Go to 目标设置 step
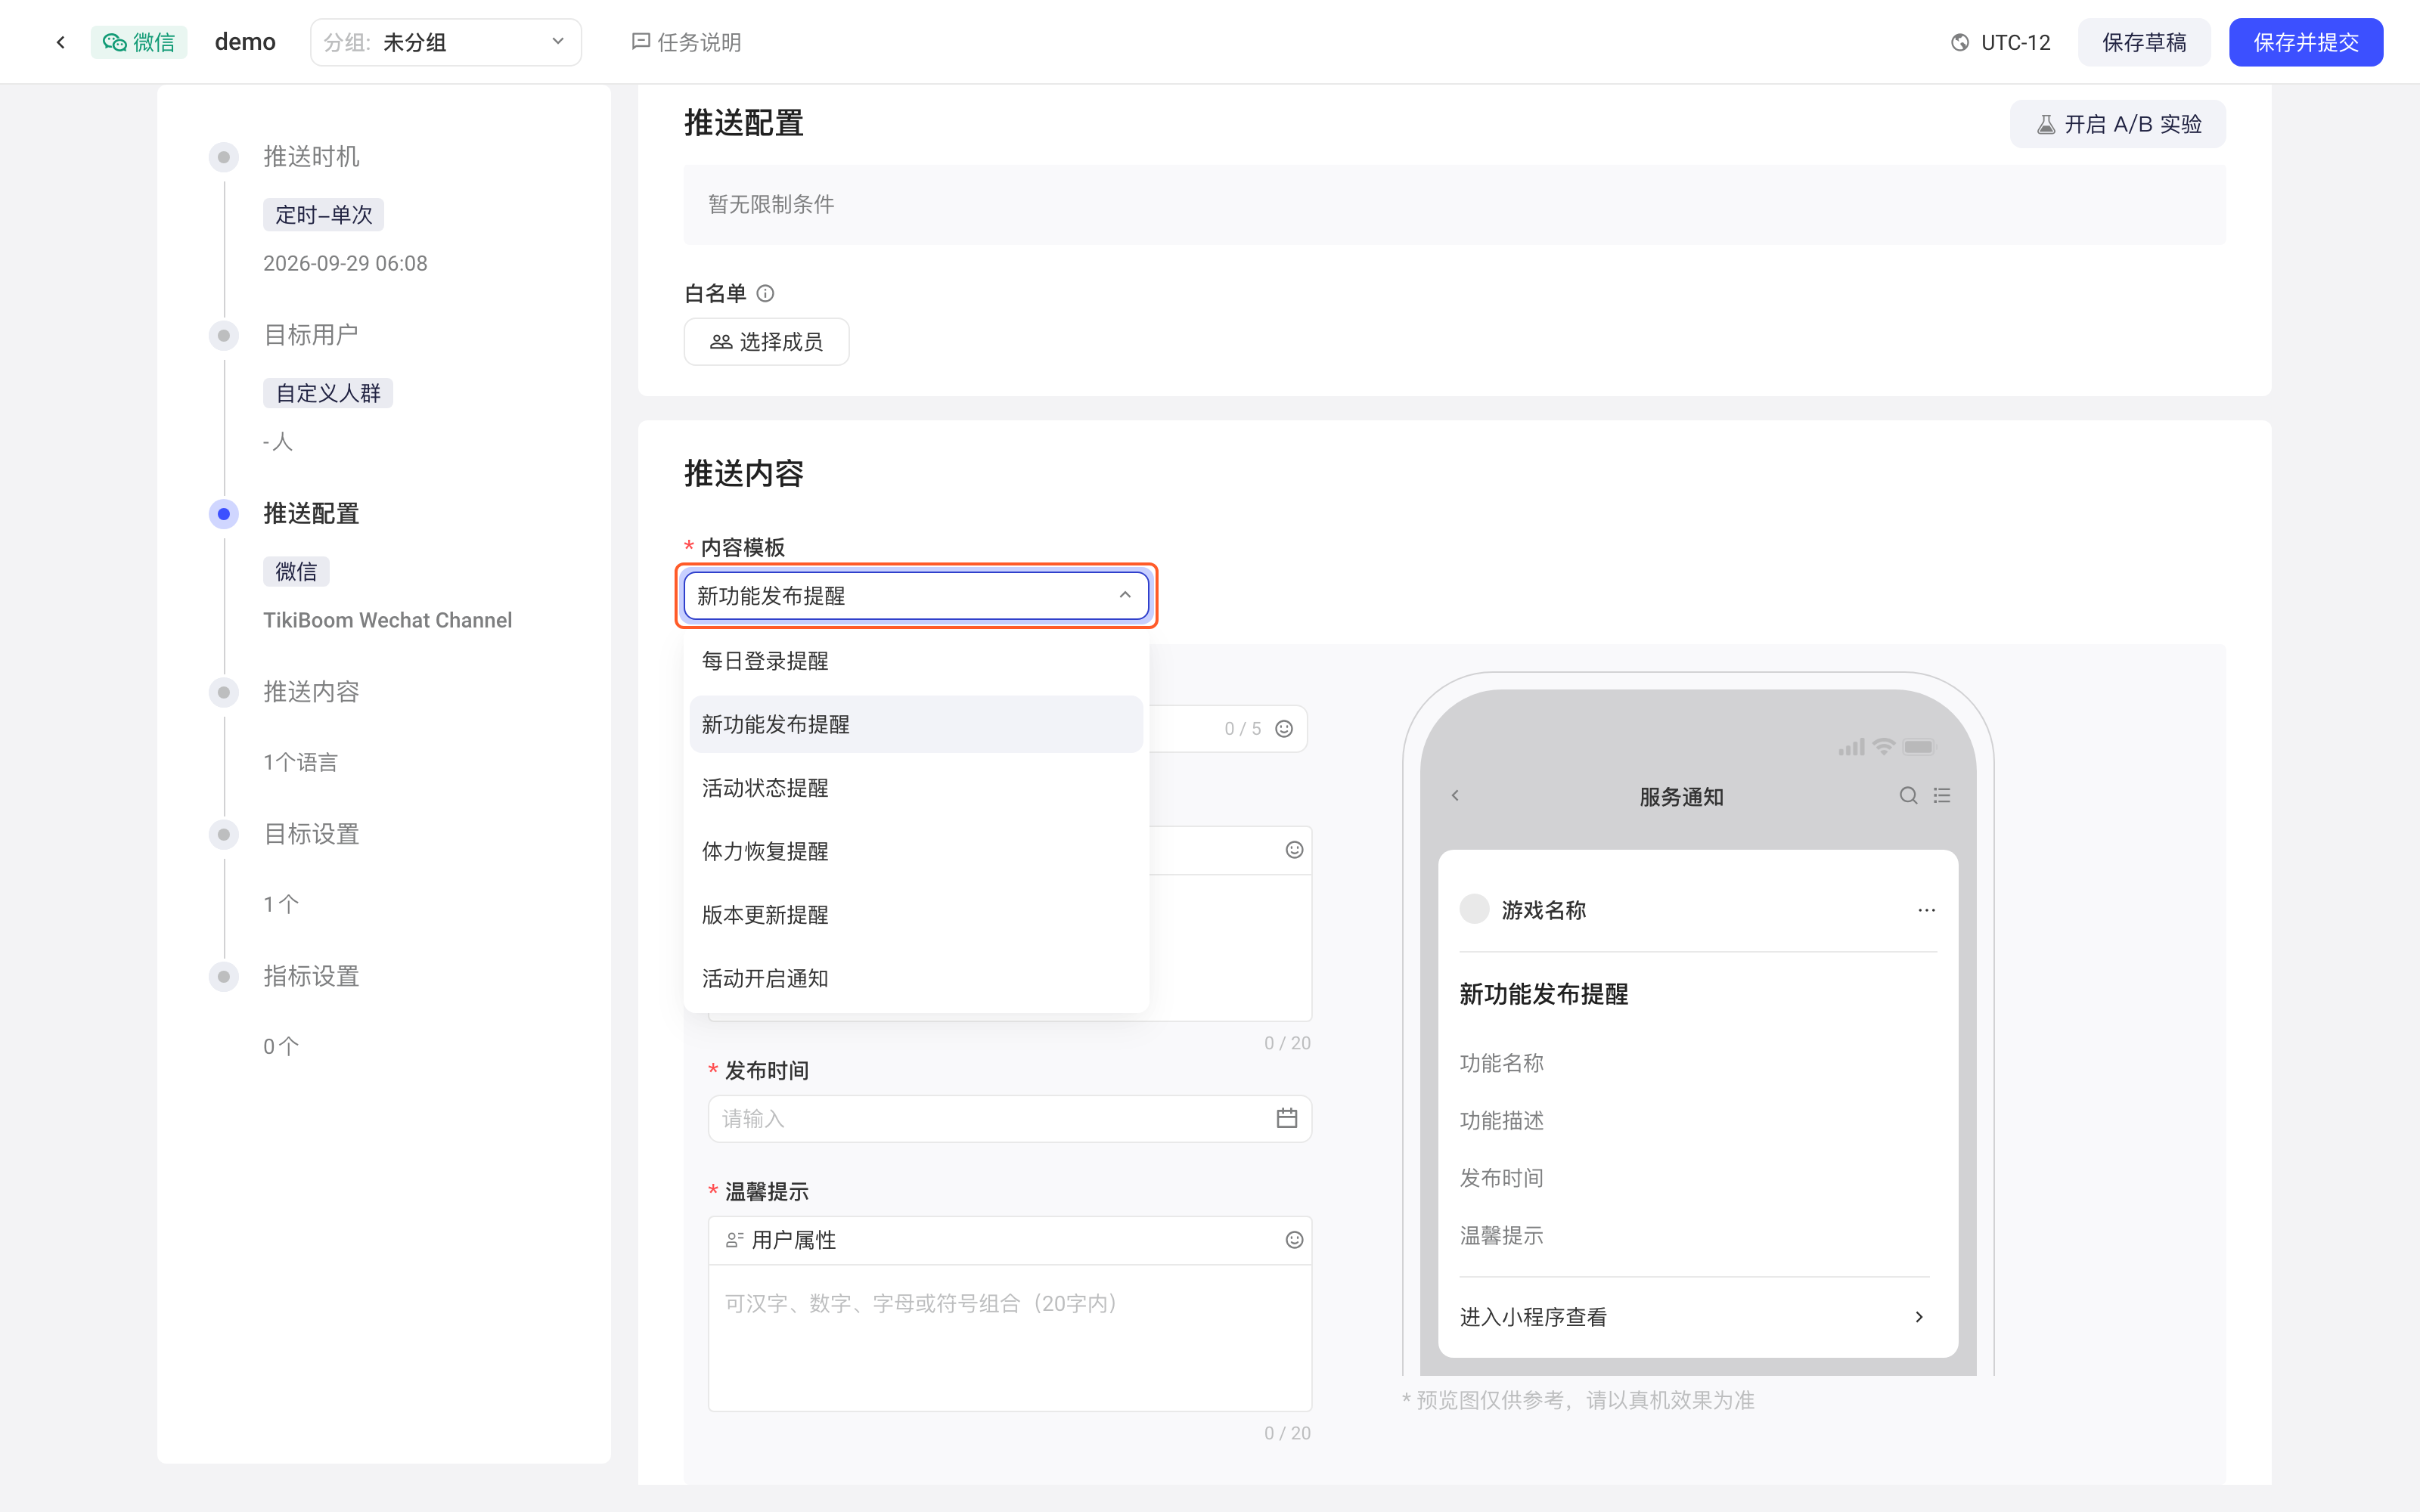Viewport: 2420px width, 1512px height. coord(311,834)
